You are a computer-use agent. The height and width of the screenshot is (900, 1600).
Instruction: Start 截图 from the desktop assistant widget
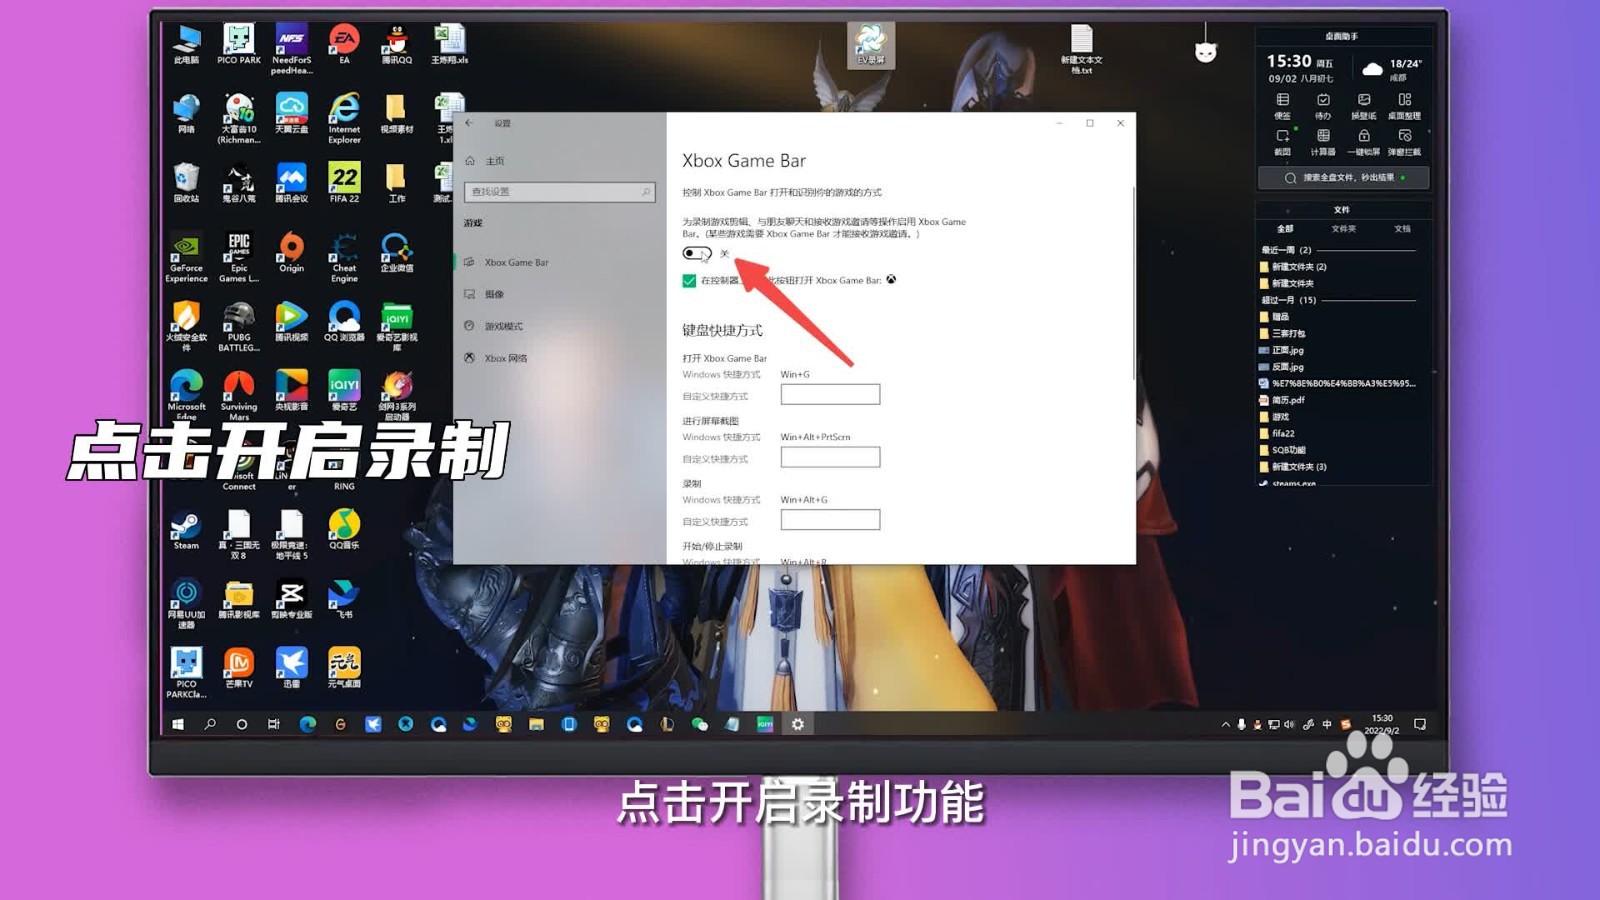coord(1282,141)
